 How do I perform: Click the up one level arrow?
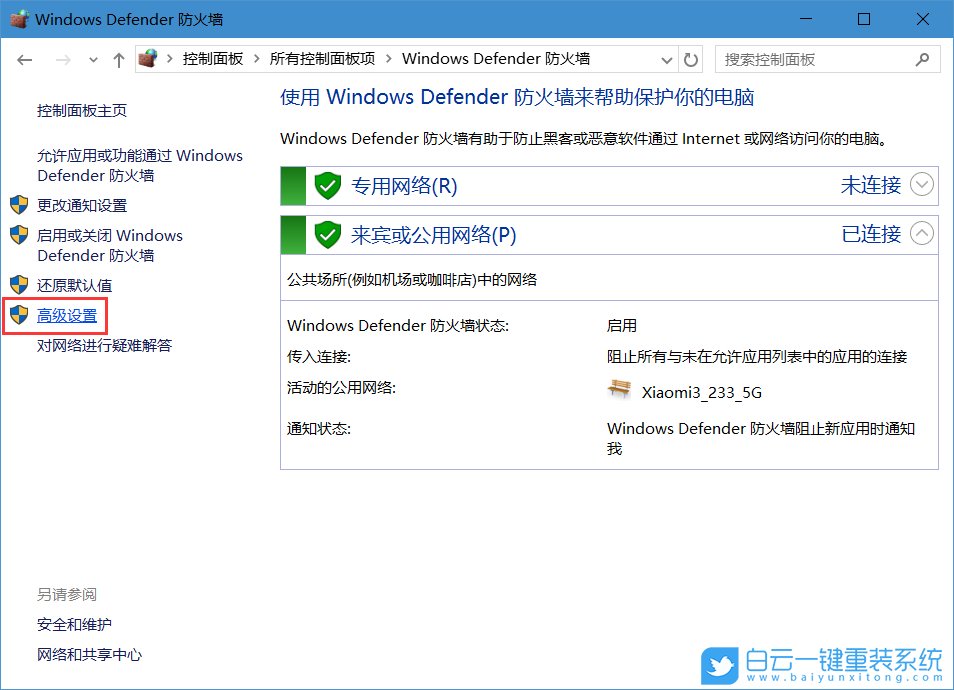[119, 60]
